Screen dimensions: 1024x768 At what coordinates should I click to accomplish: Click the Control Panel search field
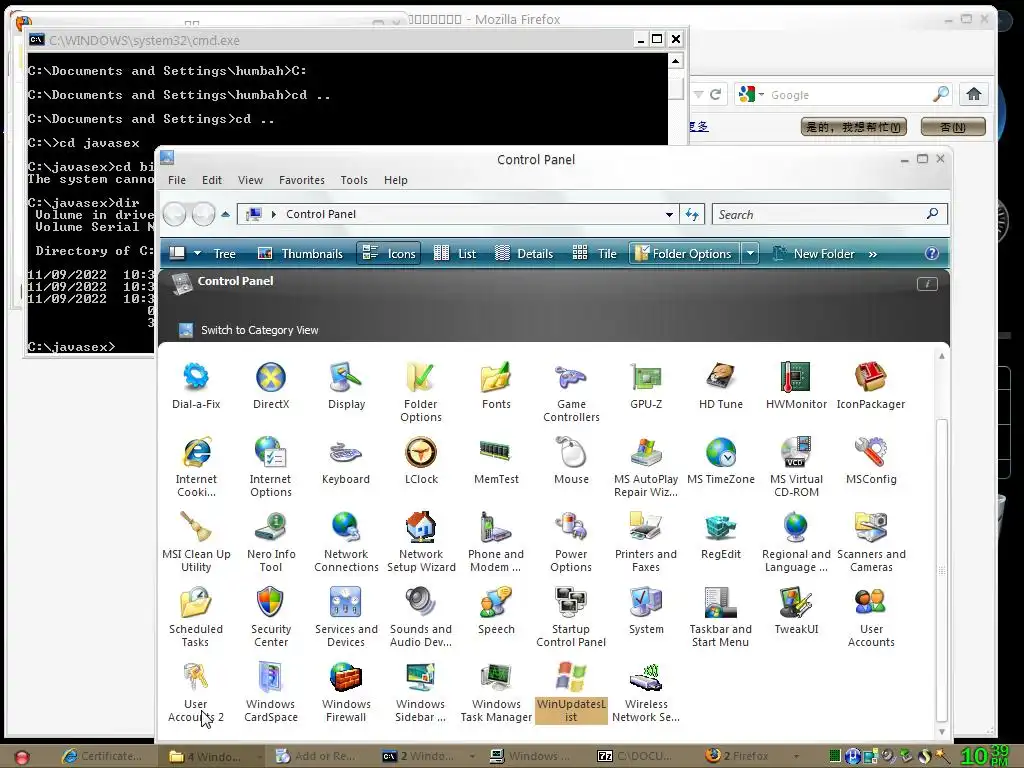[829, 214]
